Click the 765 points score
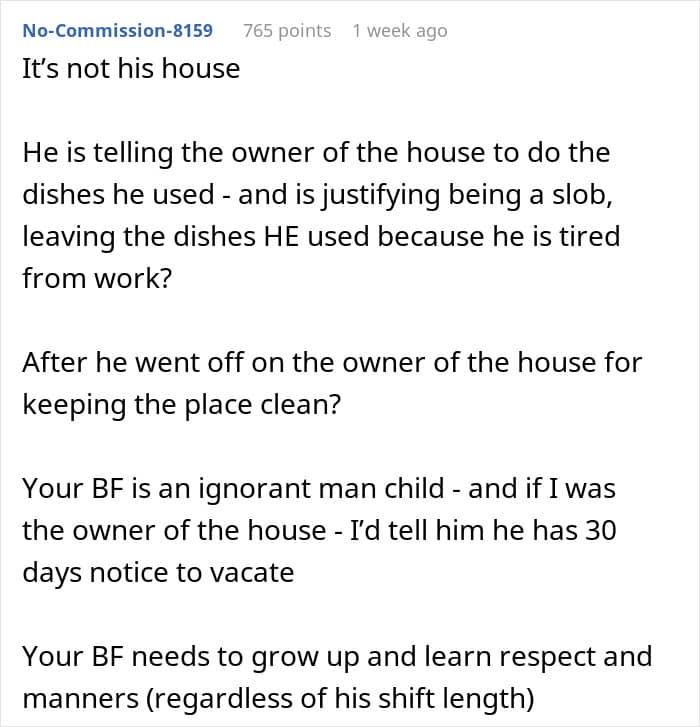700x727 pixels. [287, 31]
